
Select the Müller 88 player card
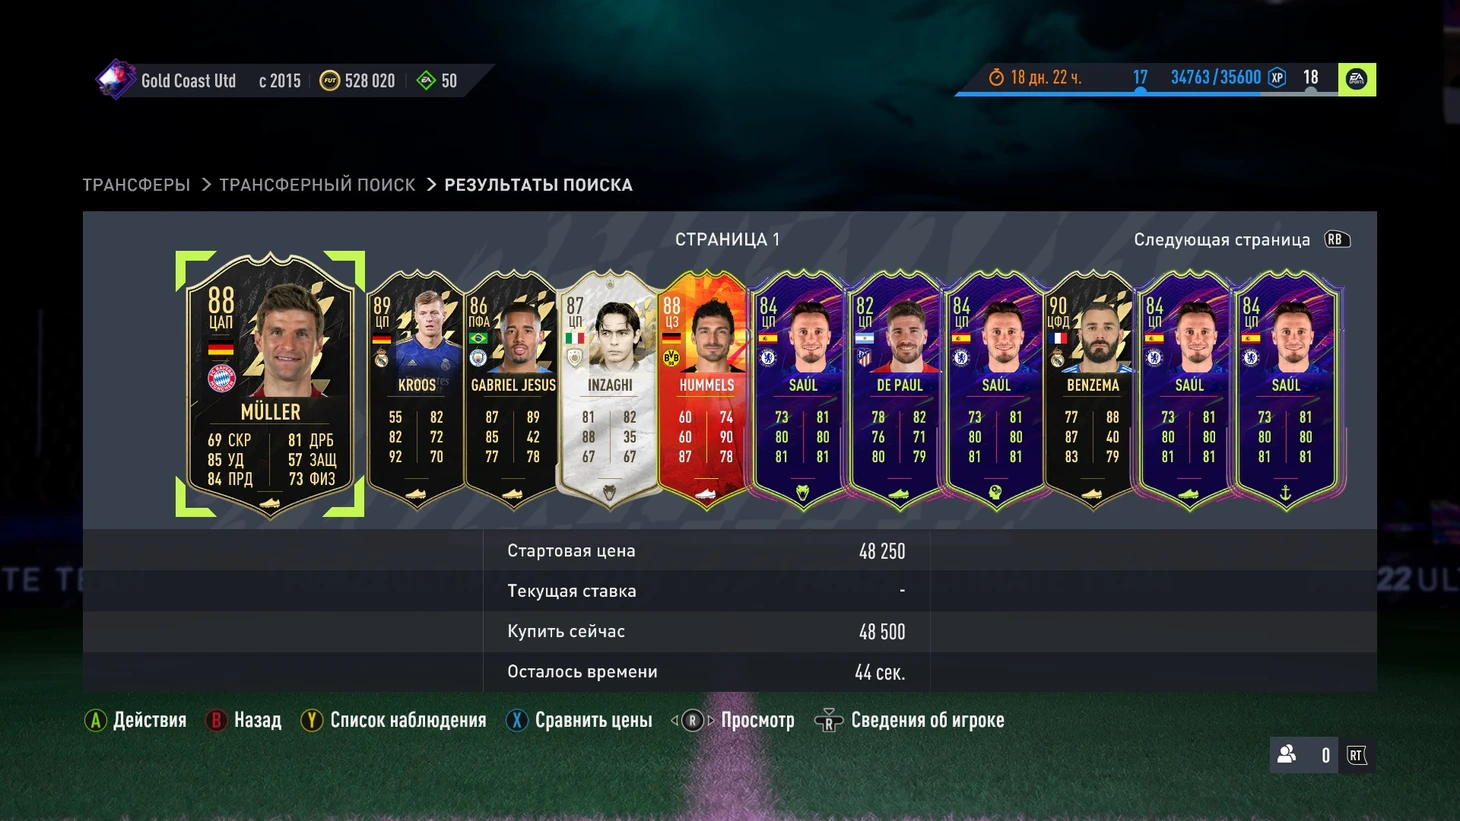point(270,385)
